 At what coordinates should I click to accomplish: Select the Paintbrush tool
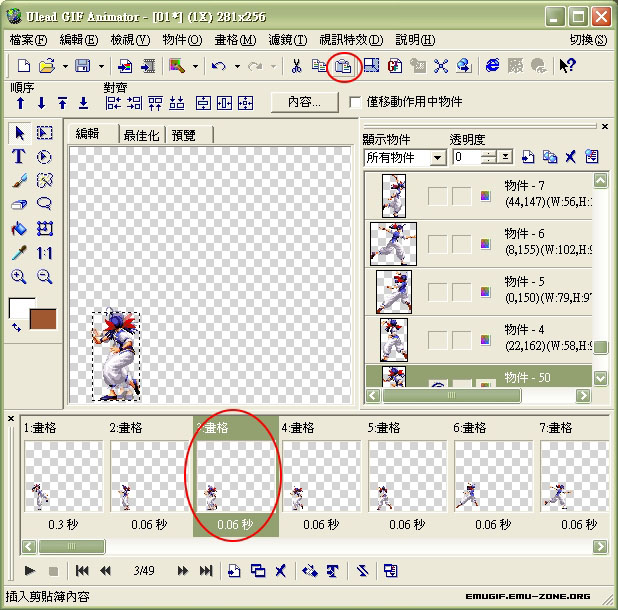coord(19,180)
